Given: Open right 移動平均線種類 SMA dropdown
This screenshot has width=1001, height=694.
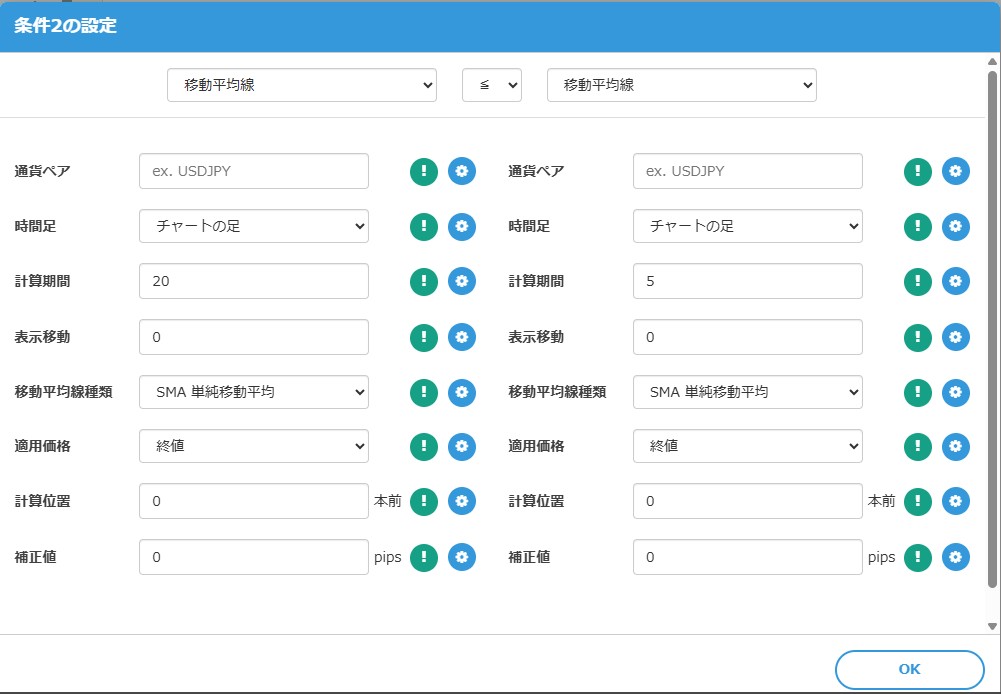Looking at the screenshot, I should pos(747,391).
